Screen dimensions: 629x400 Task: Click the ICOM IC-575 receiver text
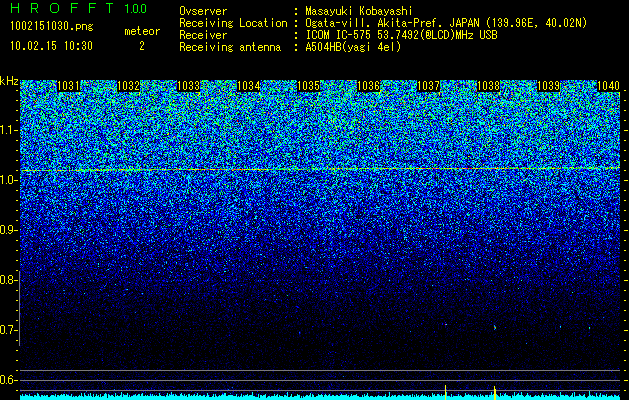(401, 35)
